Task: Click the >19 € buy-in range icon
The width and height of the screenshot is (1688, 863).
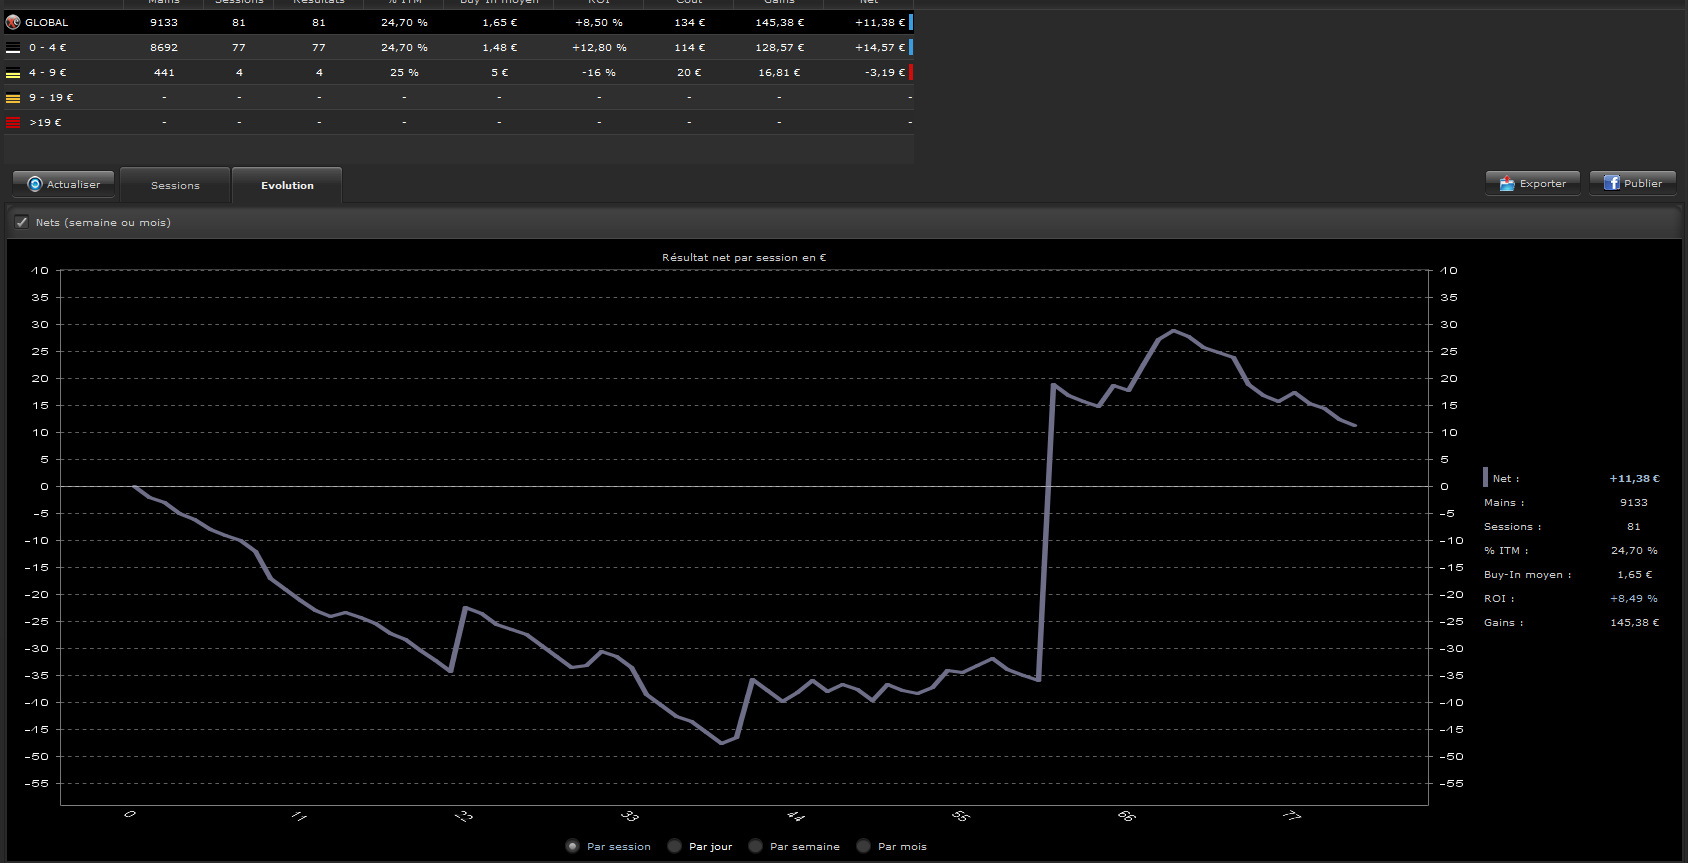Action: 13,122
